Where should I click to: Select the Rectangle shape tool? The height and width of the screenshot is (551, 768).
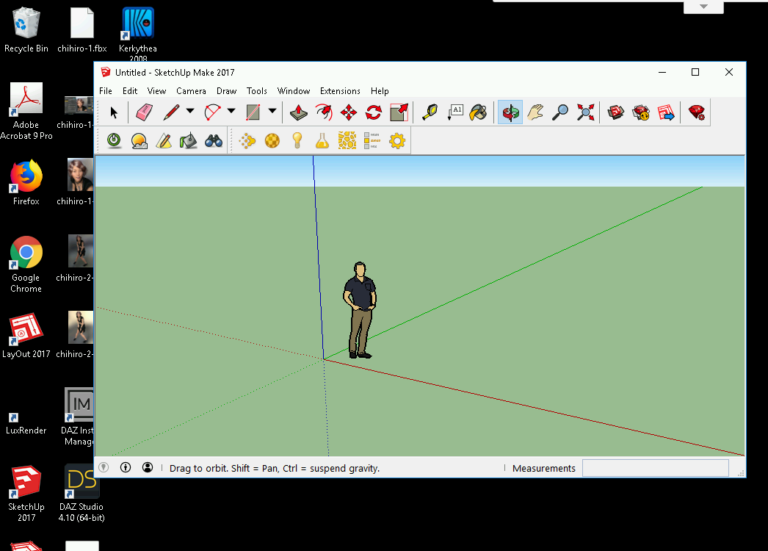tap(253, 113)
